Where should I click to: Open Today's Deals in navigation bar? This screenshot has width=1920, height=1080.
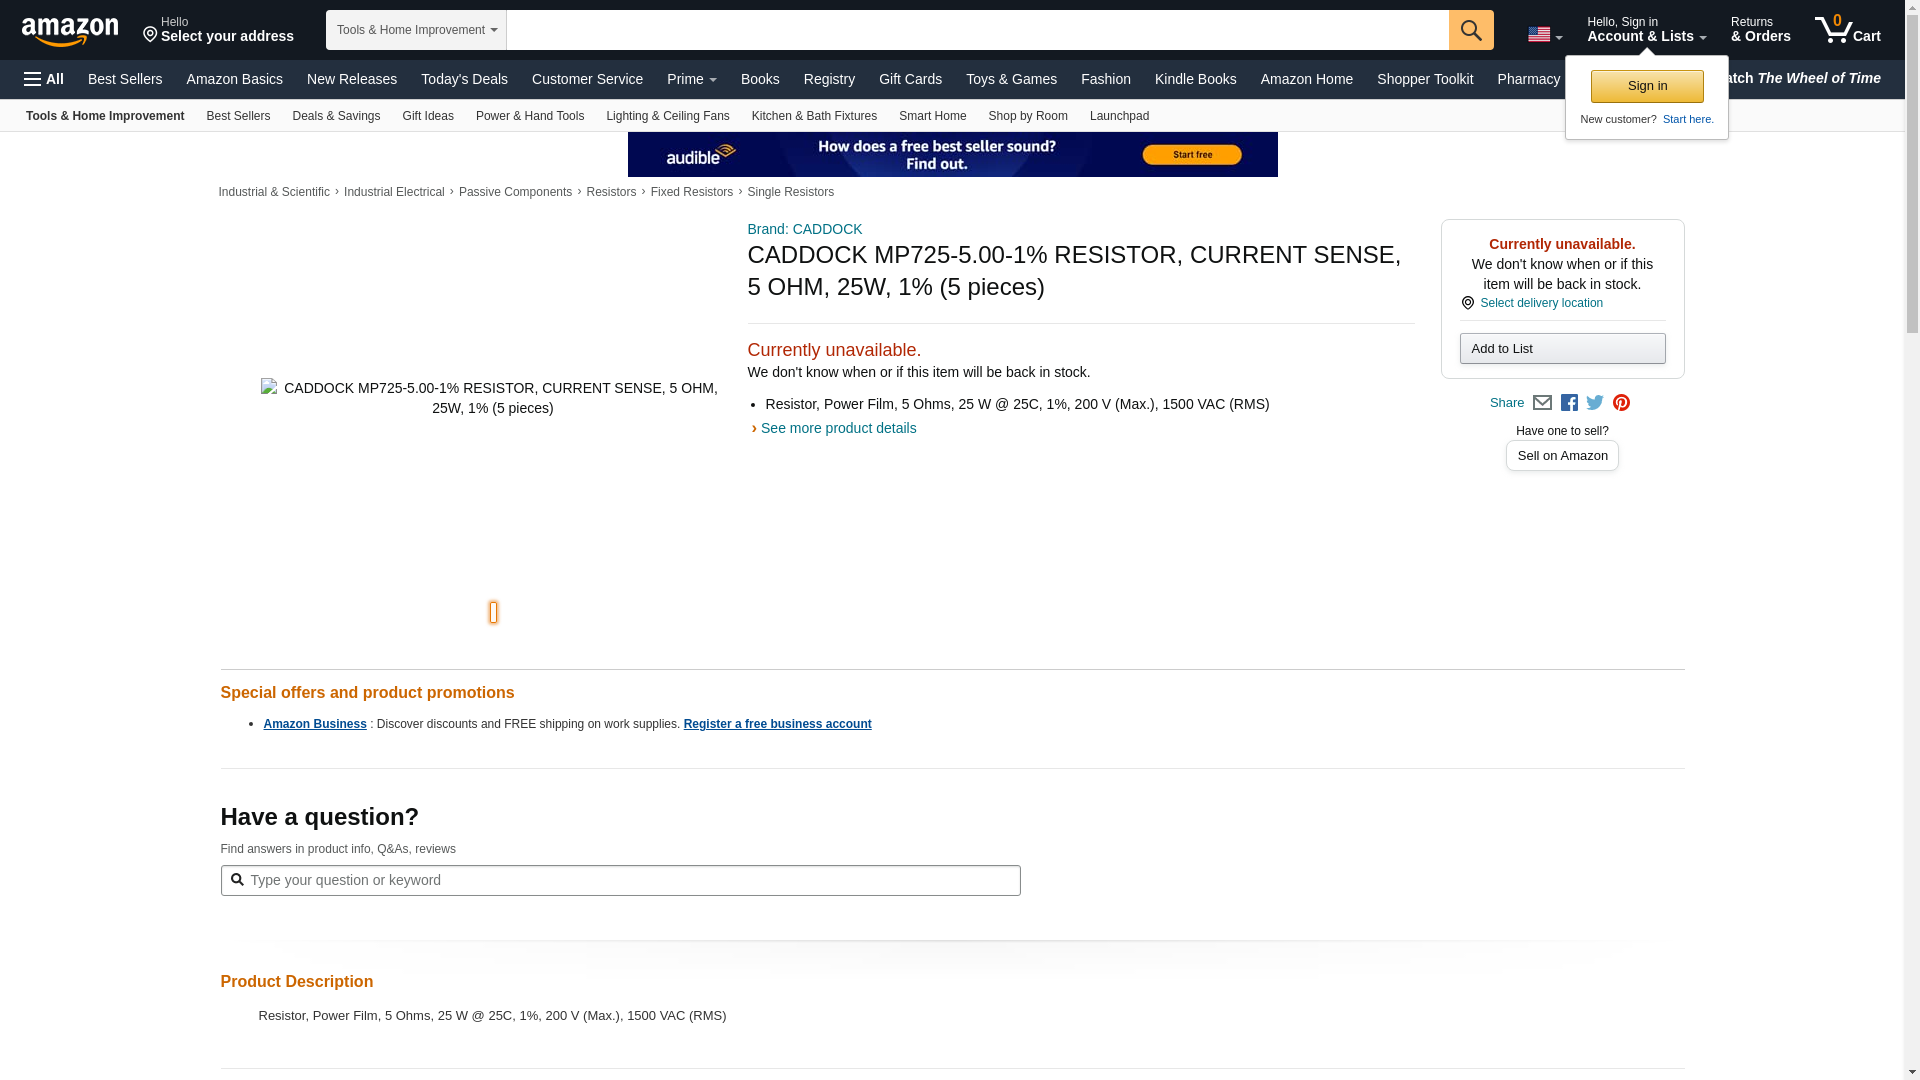pos(464,79)
